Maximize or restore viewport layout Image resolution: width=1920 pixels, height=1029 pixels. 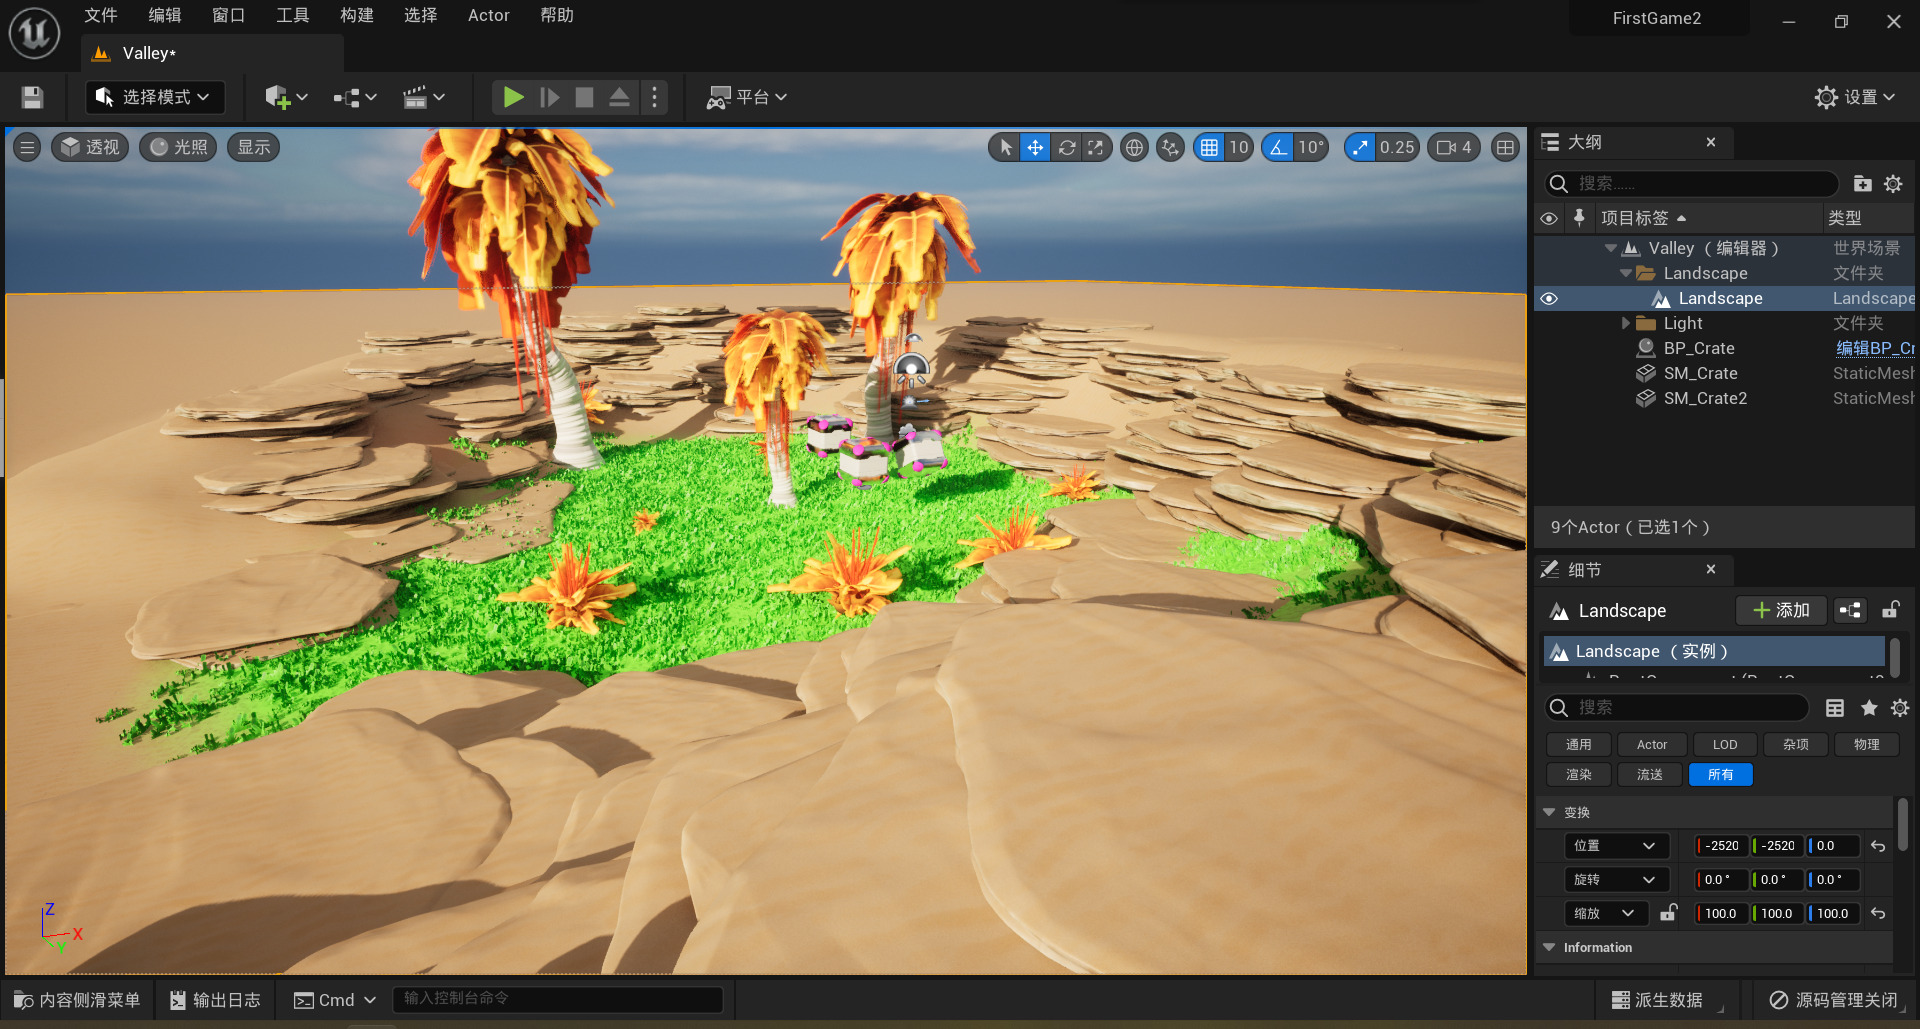coord(1505,148)
